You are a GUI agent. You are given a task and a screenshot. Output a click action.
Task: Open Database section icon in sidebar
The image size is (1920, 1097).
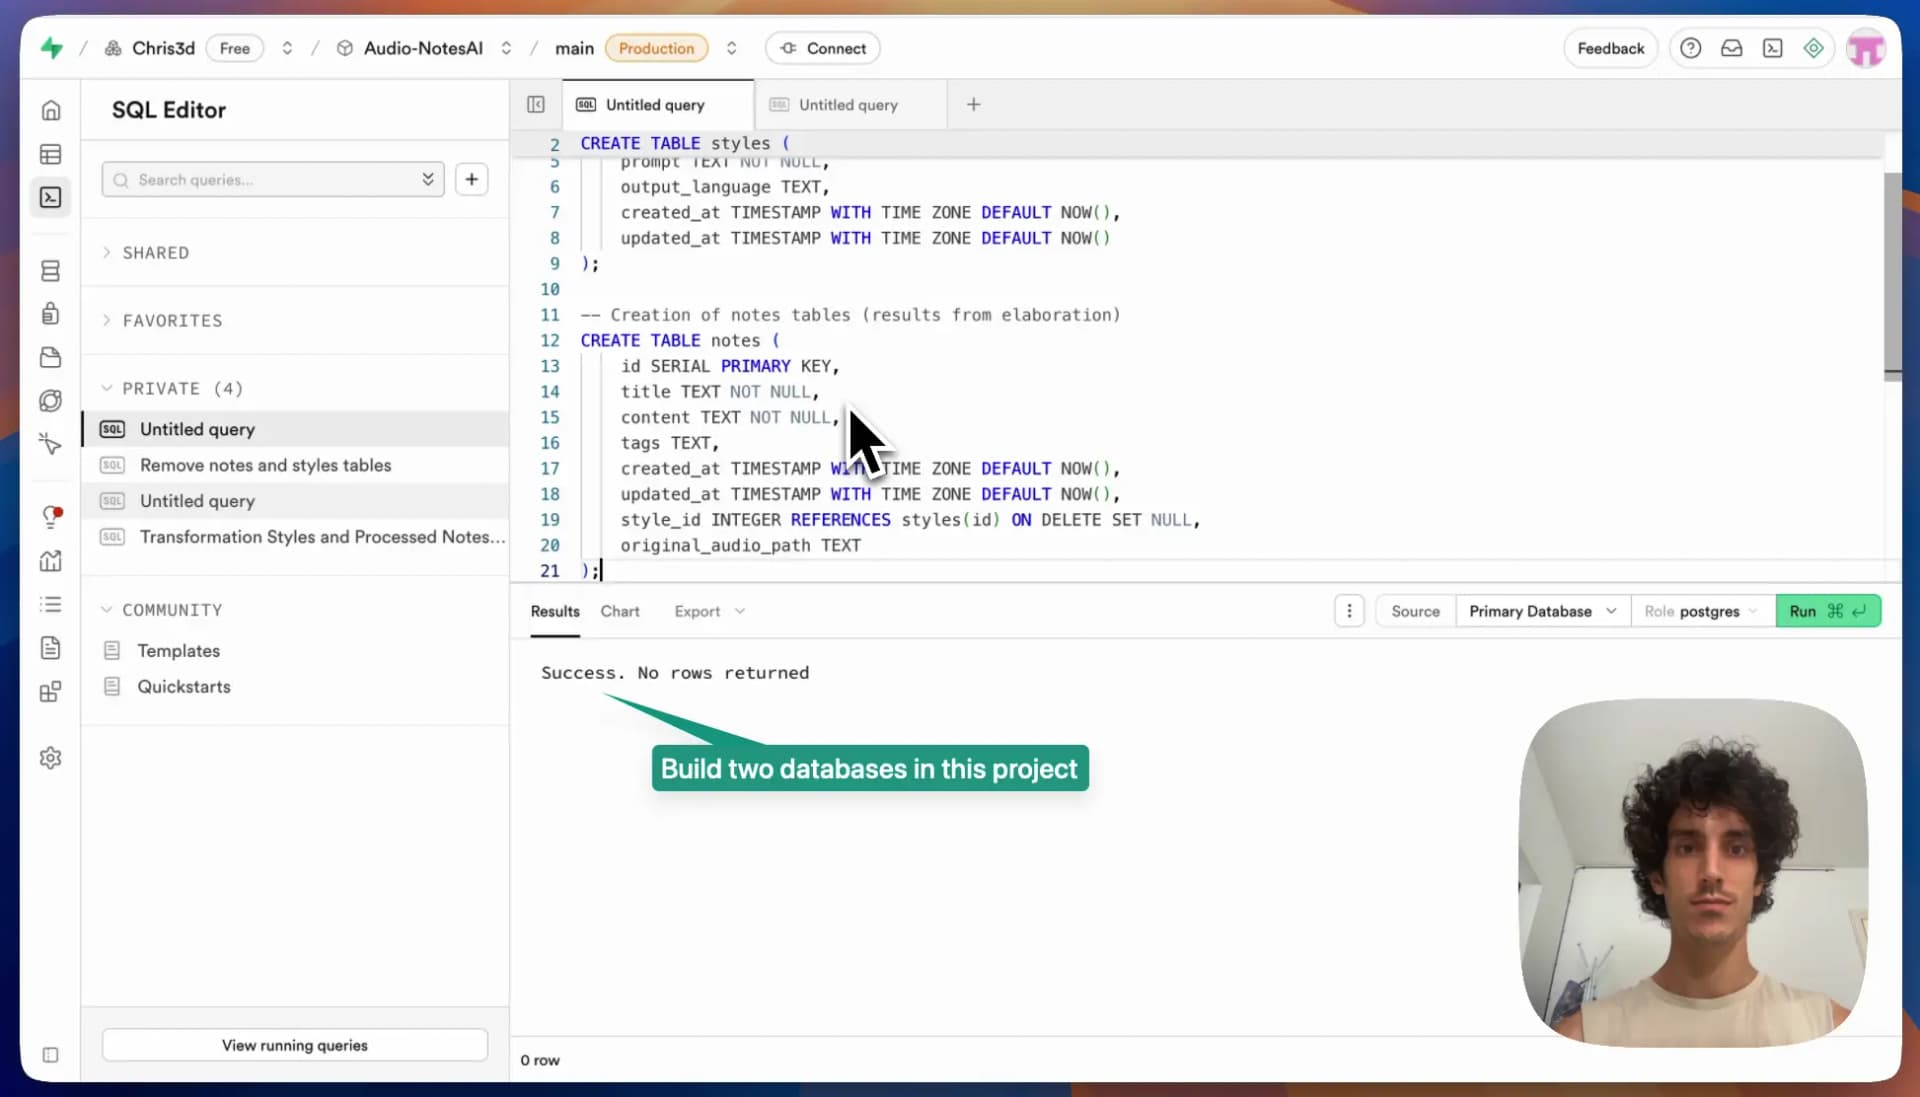click(x=51, y=271)
